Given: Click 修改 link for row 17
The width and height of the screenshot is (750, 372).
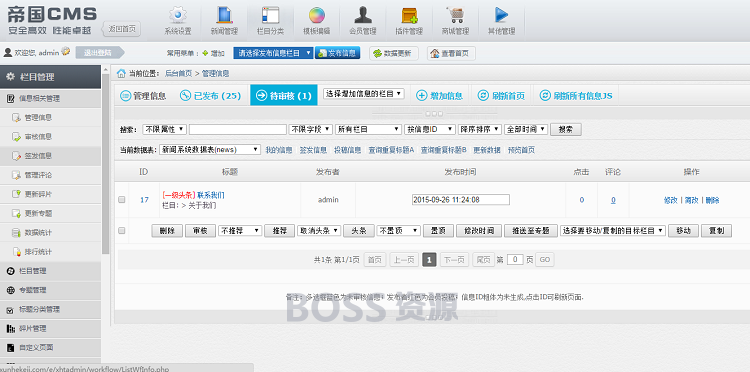Looking at the screenshot, I should coord(671,200).
